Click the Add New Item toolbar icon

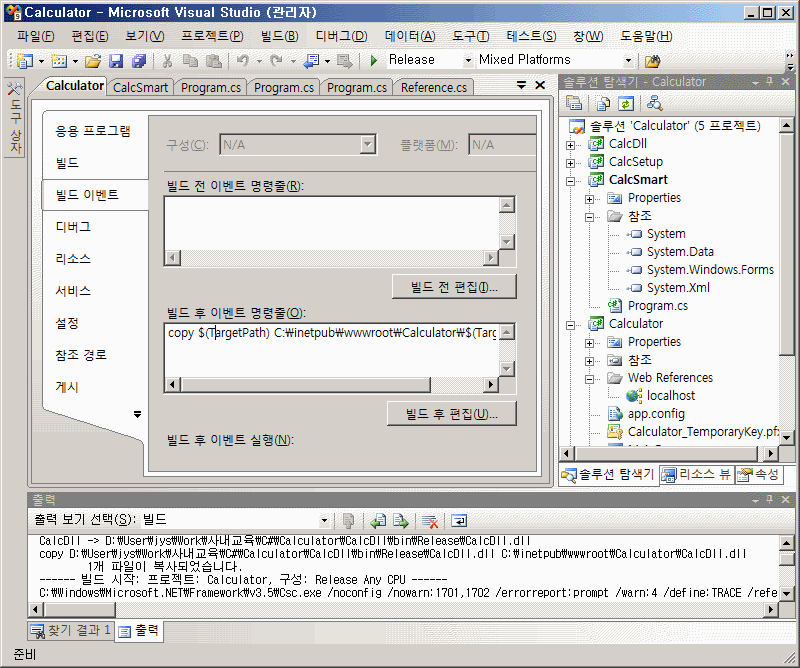point(59,61)
